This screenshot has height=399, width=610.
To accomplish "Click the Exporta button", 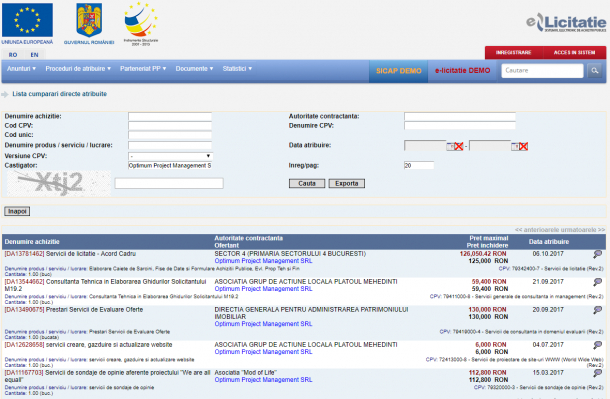I will tap(347, 184).
